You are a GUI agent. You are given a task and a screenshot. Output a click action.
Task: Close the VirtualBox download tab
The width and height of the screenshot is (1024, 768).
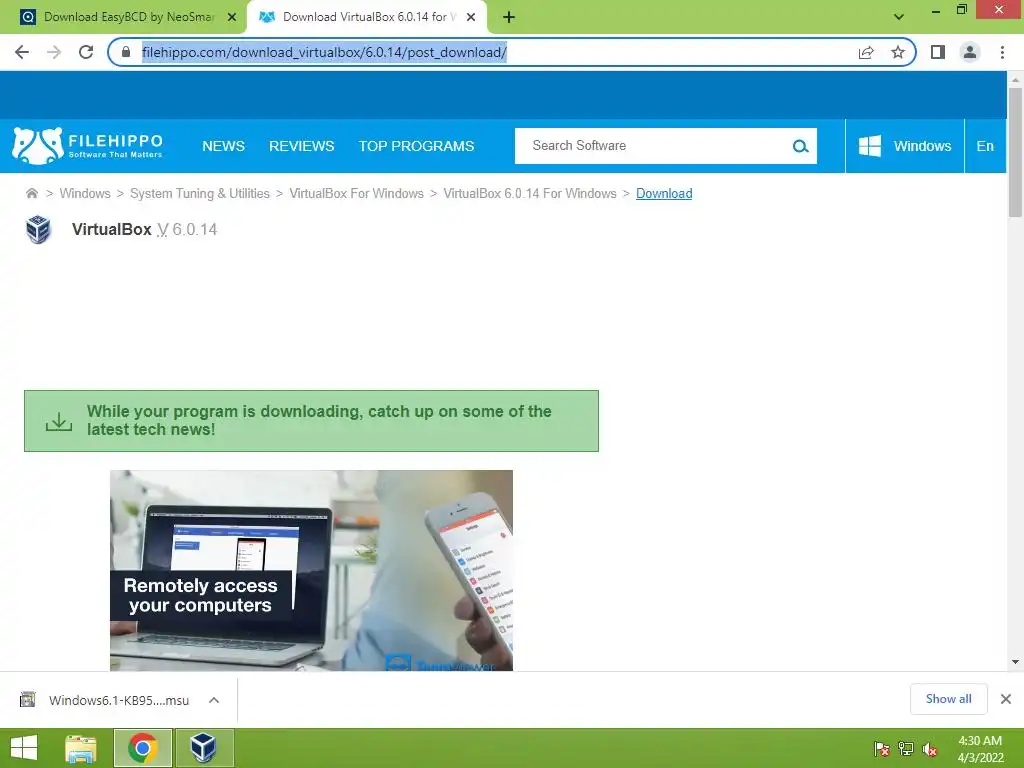tap(471, 18)
